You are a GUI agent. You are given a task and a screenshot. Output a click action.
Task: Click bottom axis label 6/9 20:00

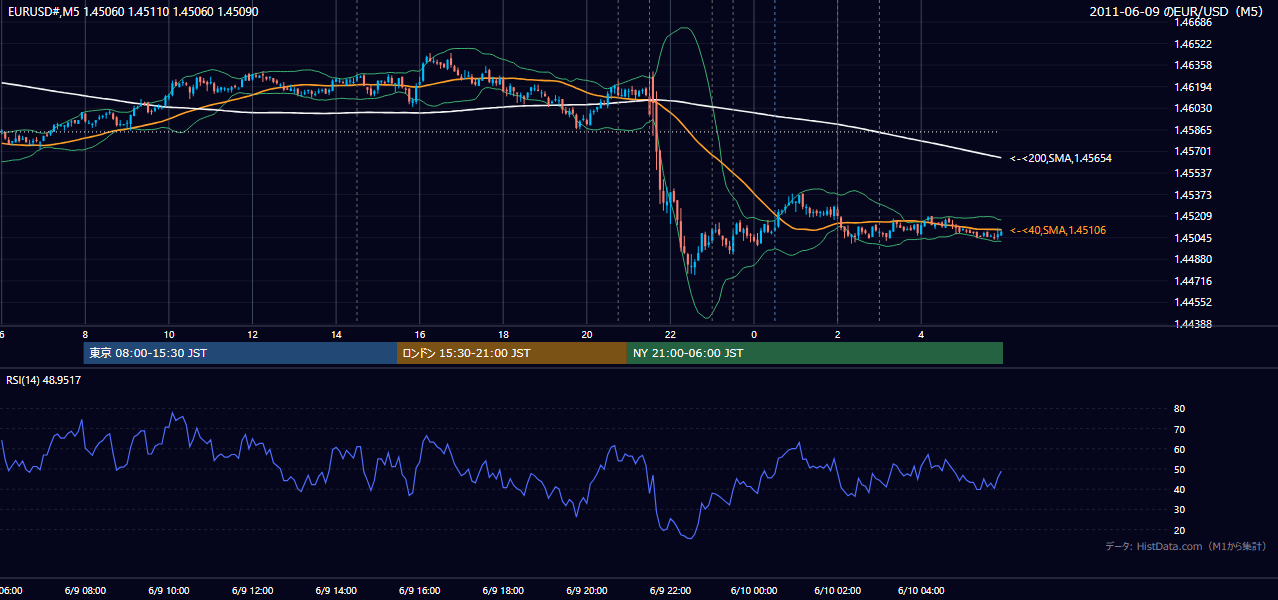point(587,591)
